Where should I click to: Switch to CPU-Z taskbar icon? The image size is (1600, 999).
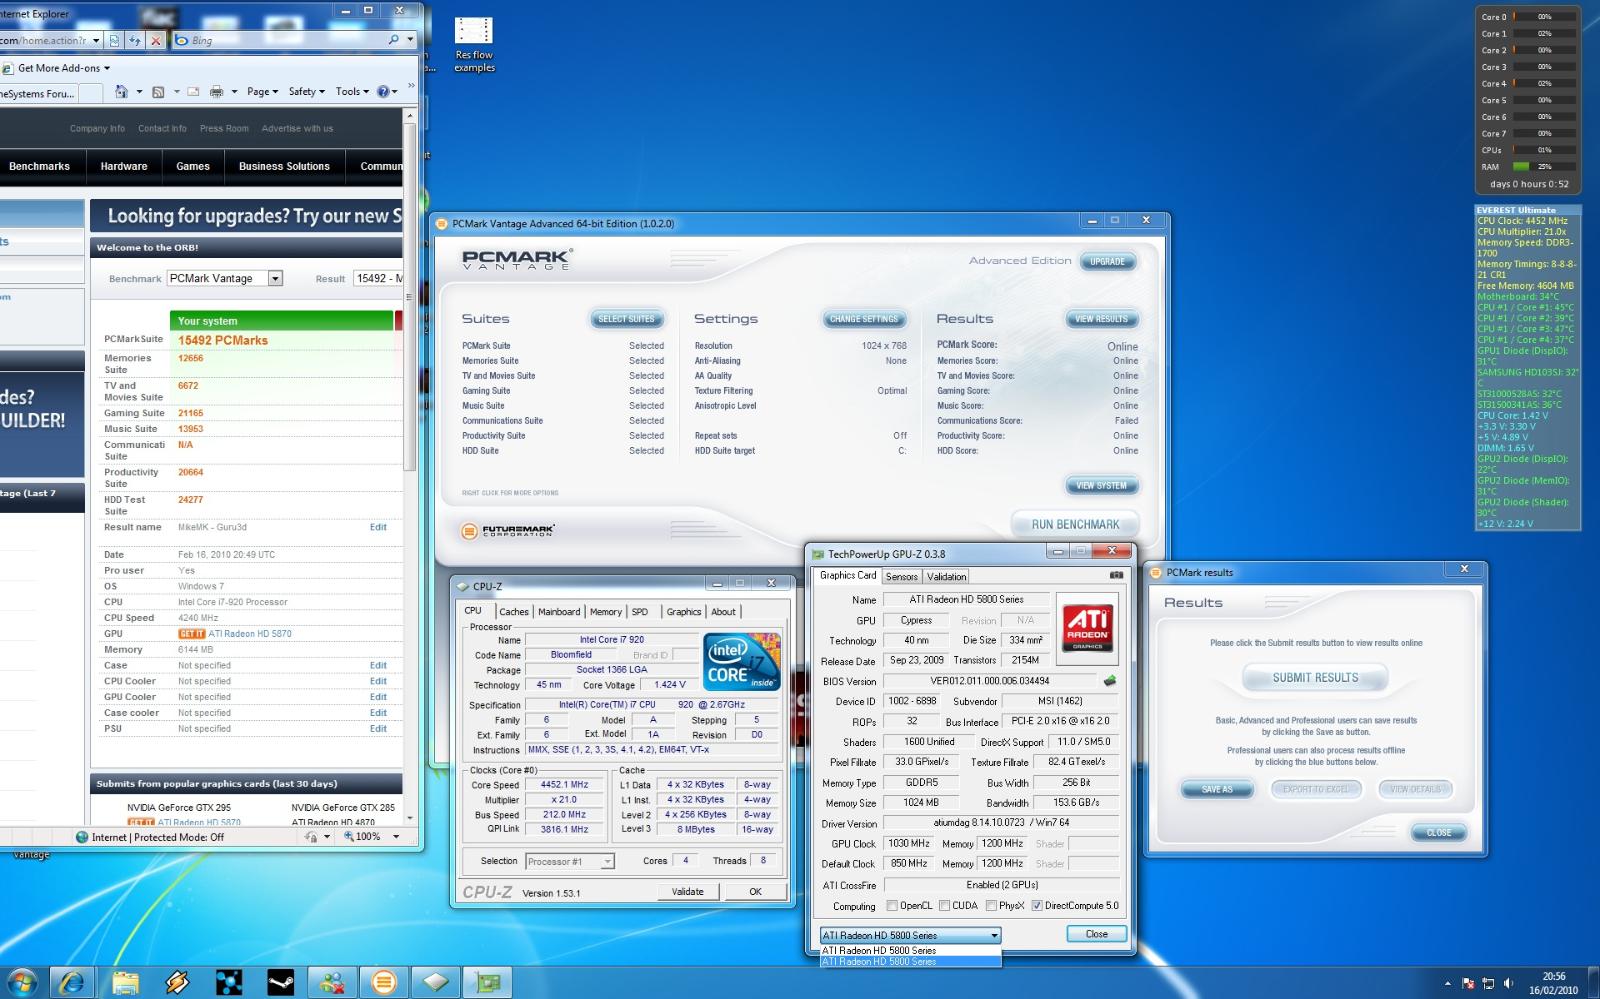click(x=436, y=982)
